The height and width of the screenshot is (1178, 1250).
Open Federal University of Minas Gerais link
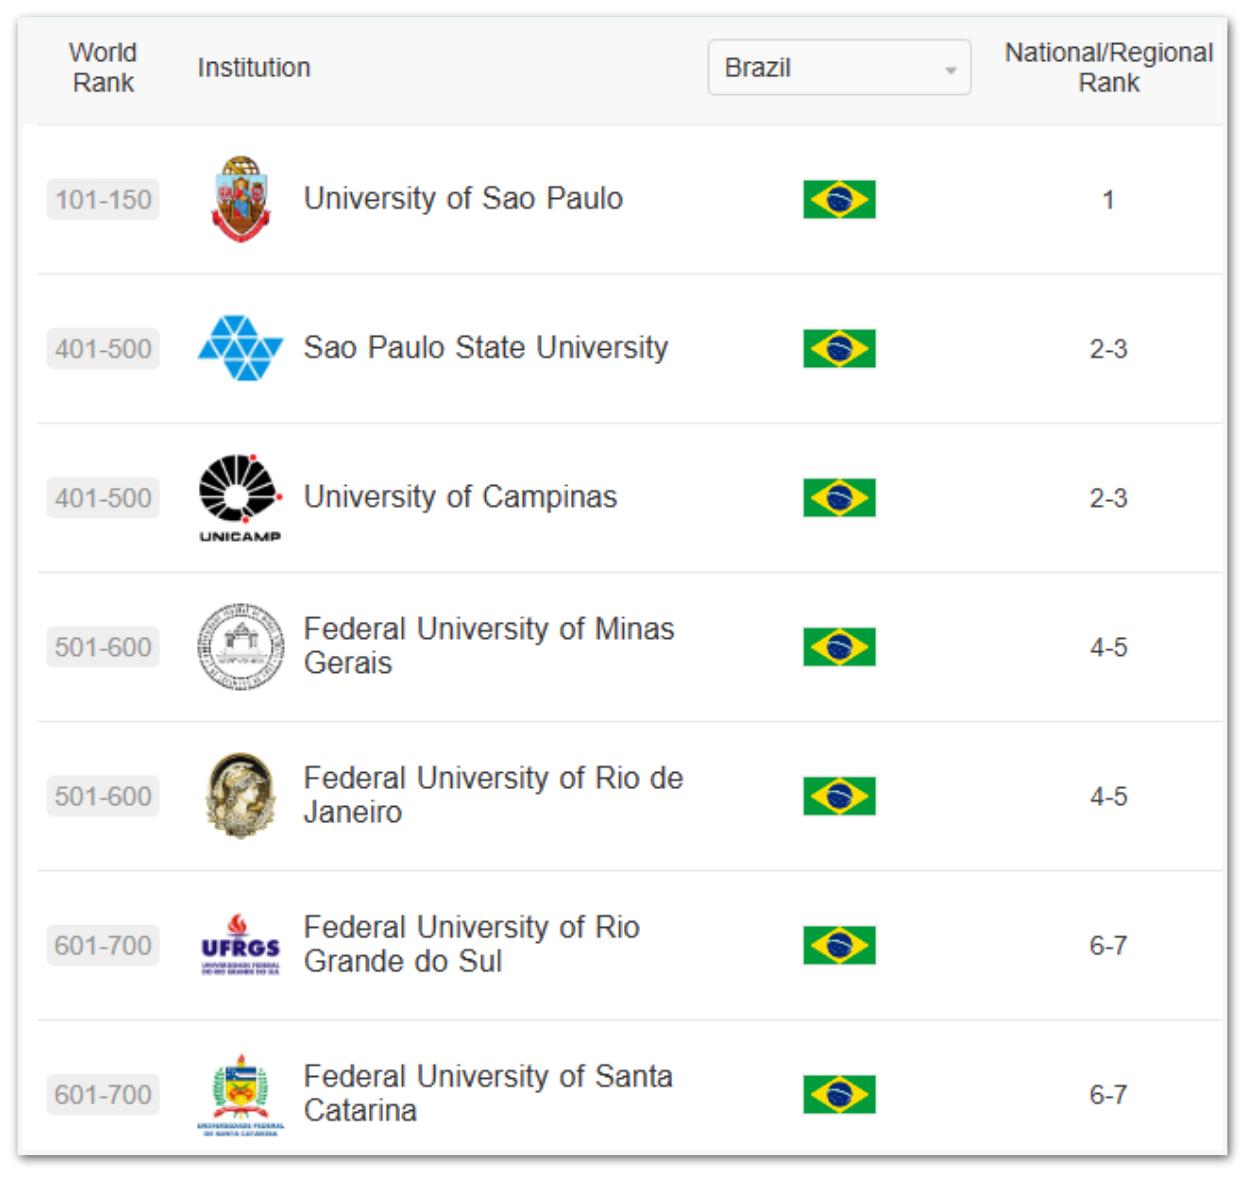pyautogui.click(x=488, y=646)
